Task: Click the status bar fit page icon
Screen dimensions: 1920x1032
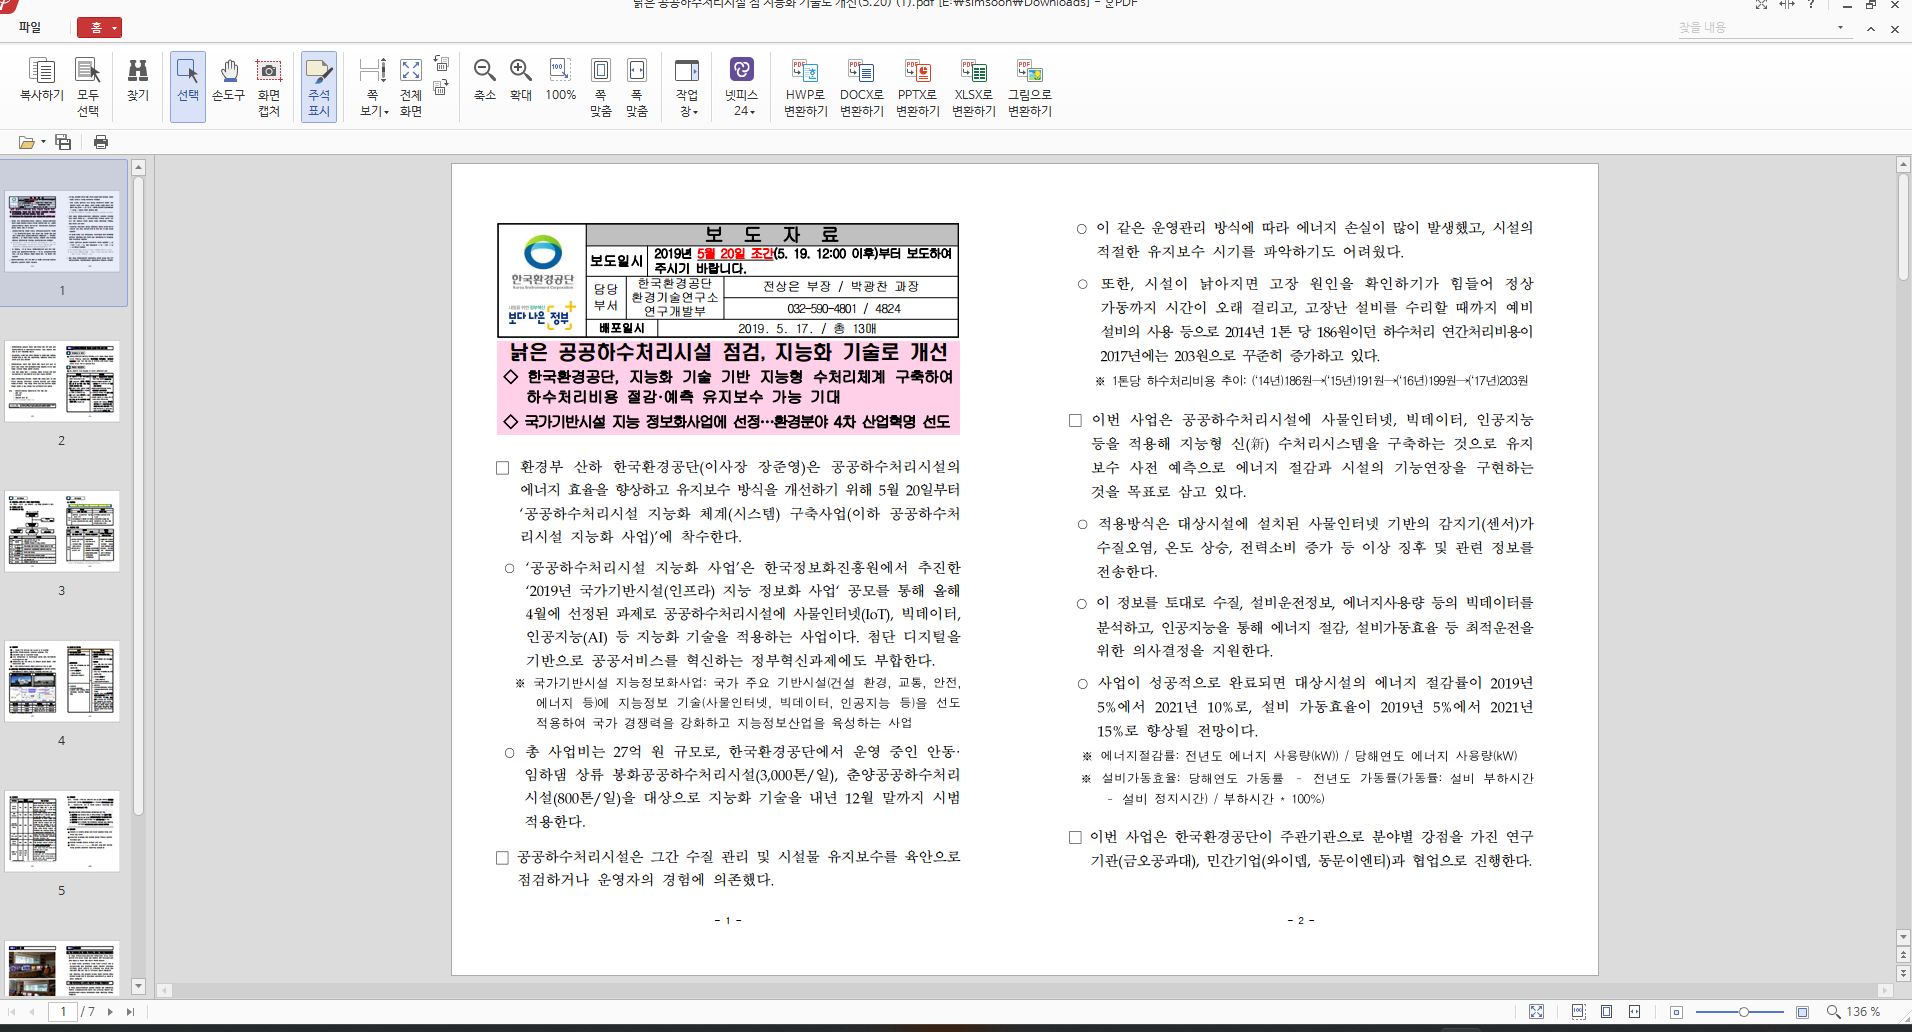Action: click(1606, 1012)
